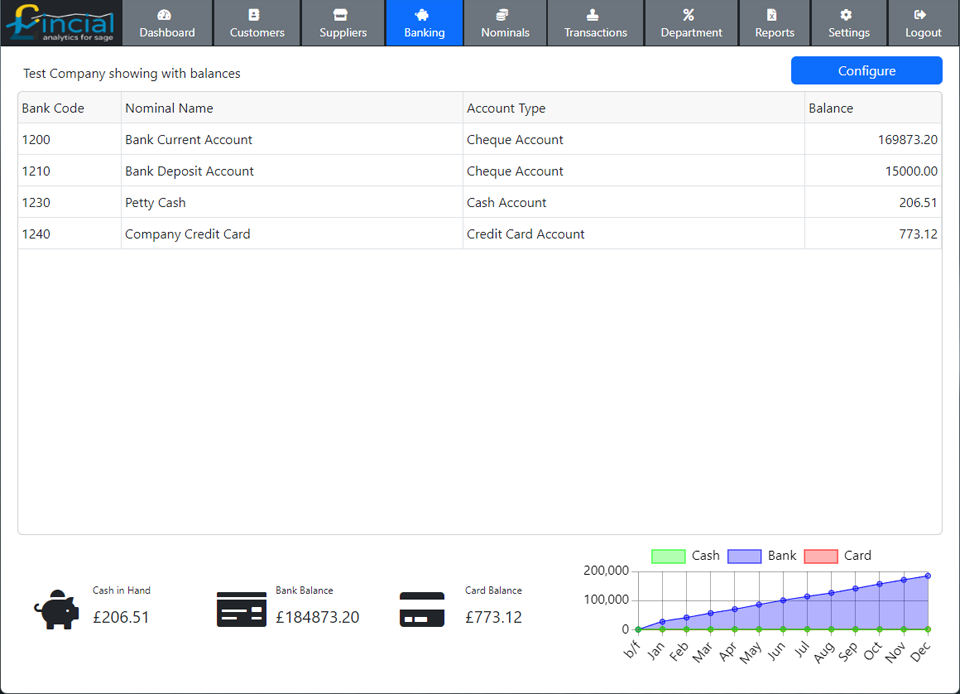
Task: Toggle the Cash legend swatch
Action: 668,556
